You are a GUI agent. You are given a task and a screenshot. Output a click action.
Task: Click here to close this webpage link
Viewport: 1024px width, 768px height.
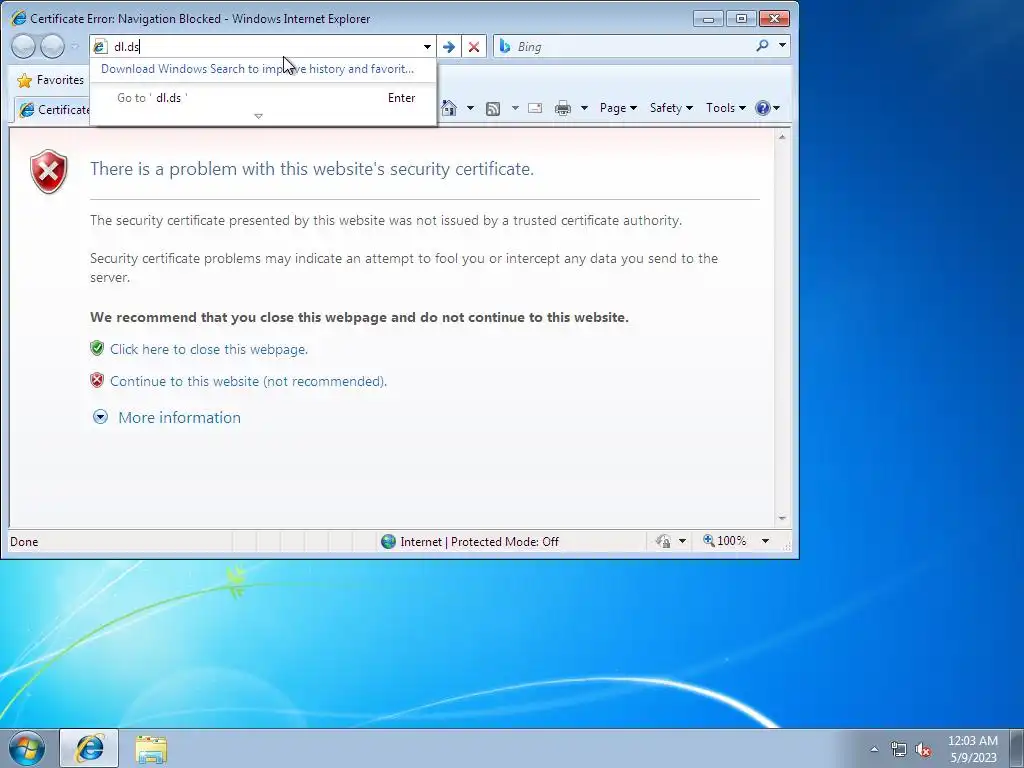[x=208, y=349]
